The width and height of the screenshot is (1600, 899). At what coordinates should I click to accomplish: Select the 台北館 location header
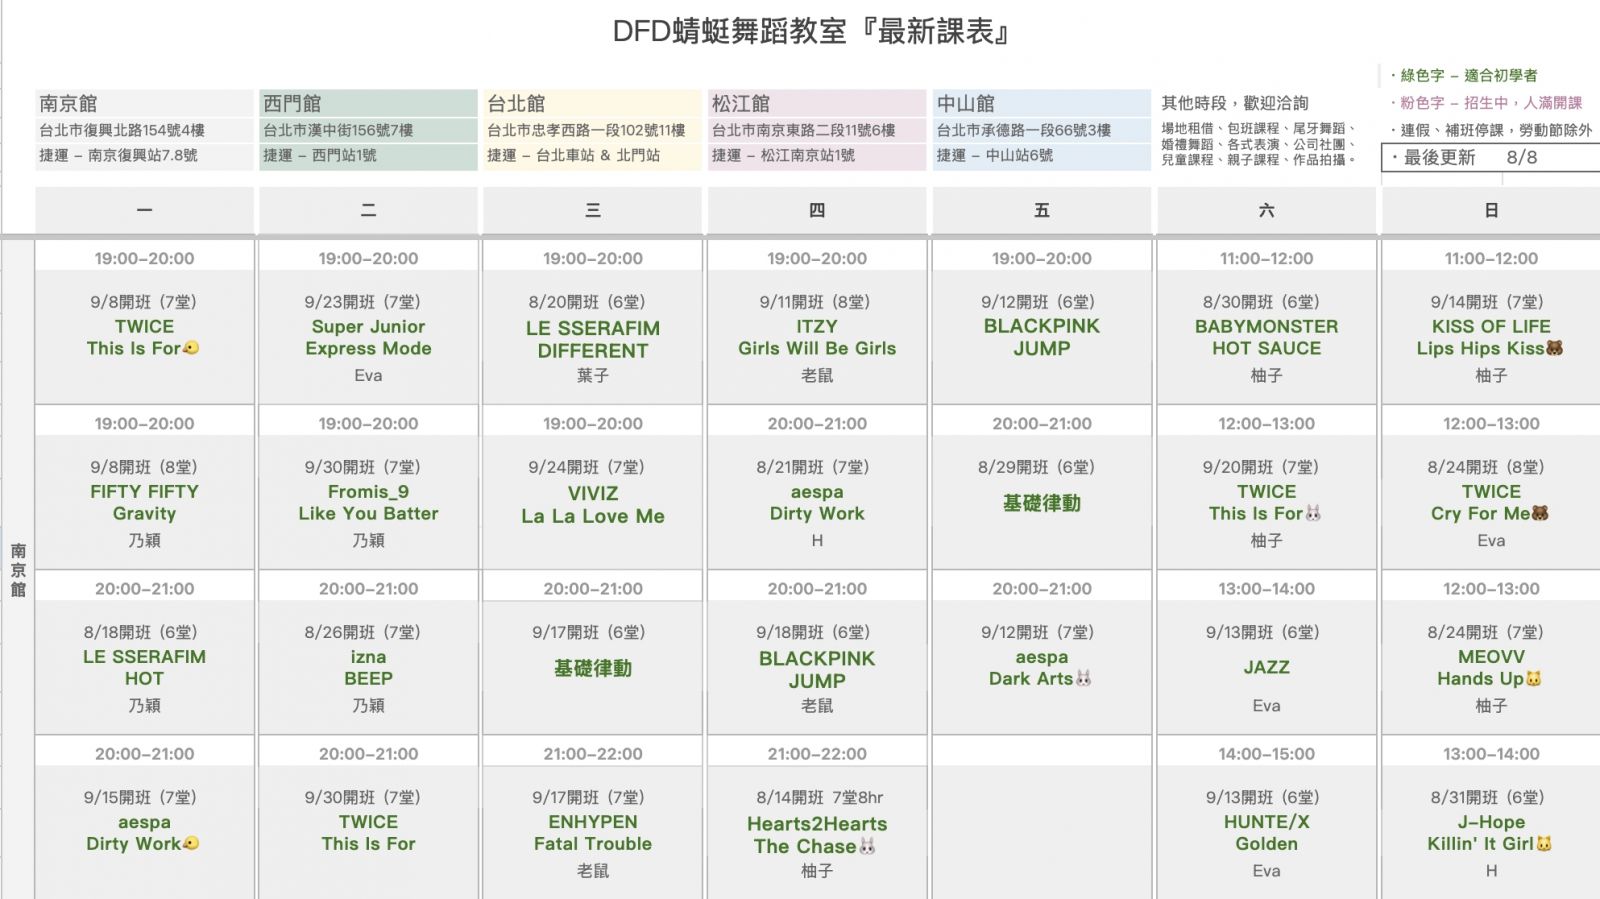click(592, 104)
